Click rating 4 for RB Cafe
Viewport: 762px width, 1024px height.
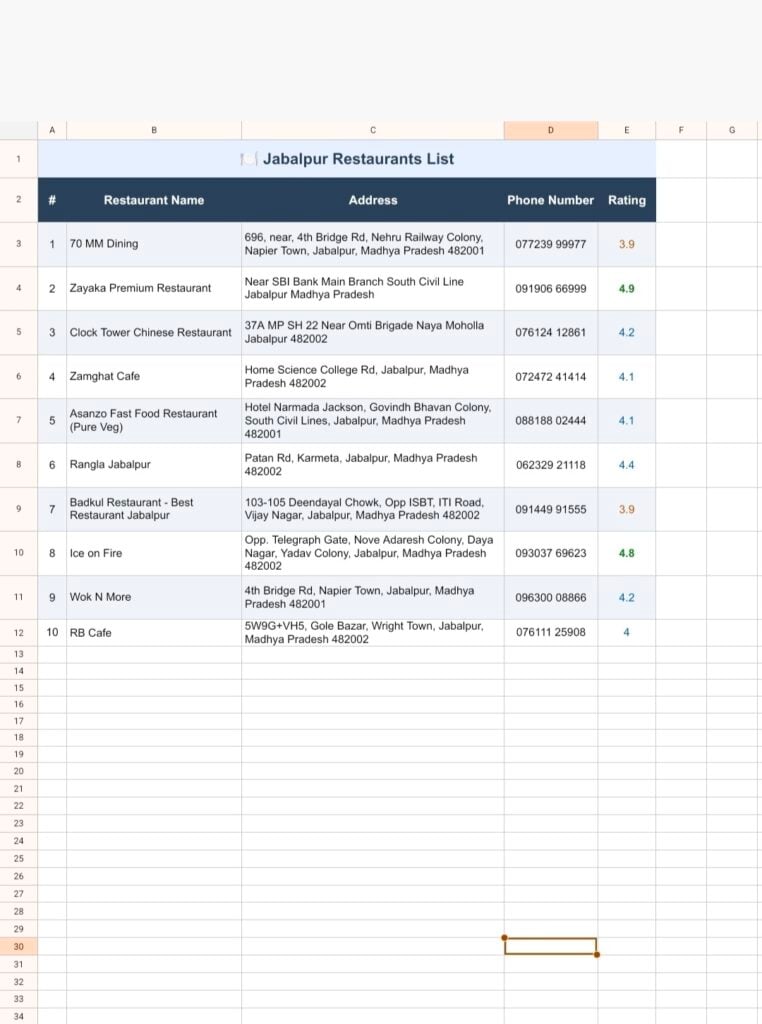click(627, 632)
